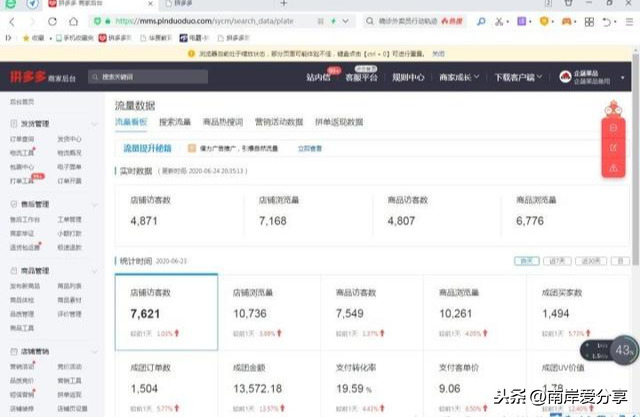Click the page vertical scrollbar
This screenshot has width=640, height=417.
[x=636, y=159]
